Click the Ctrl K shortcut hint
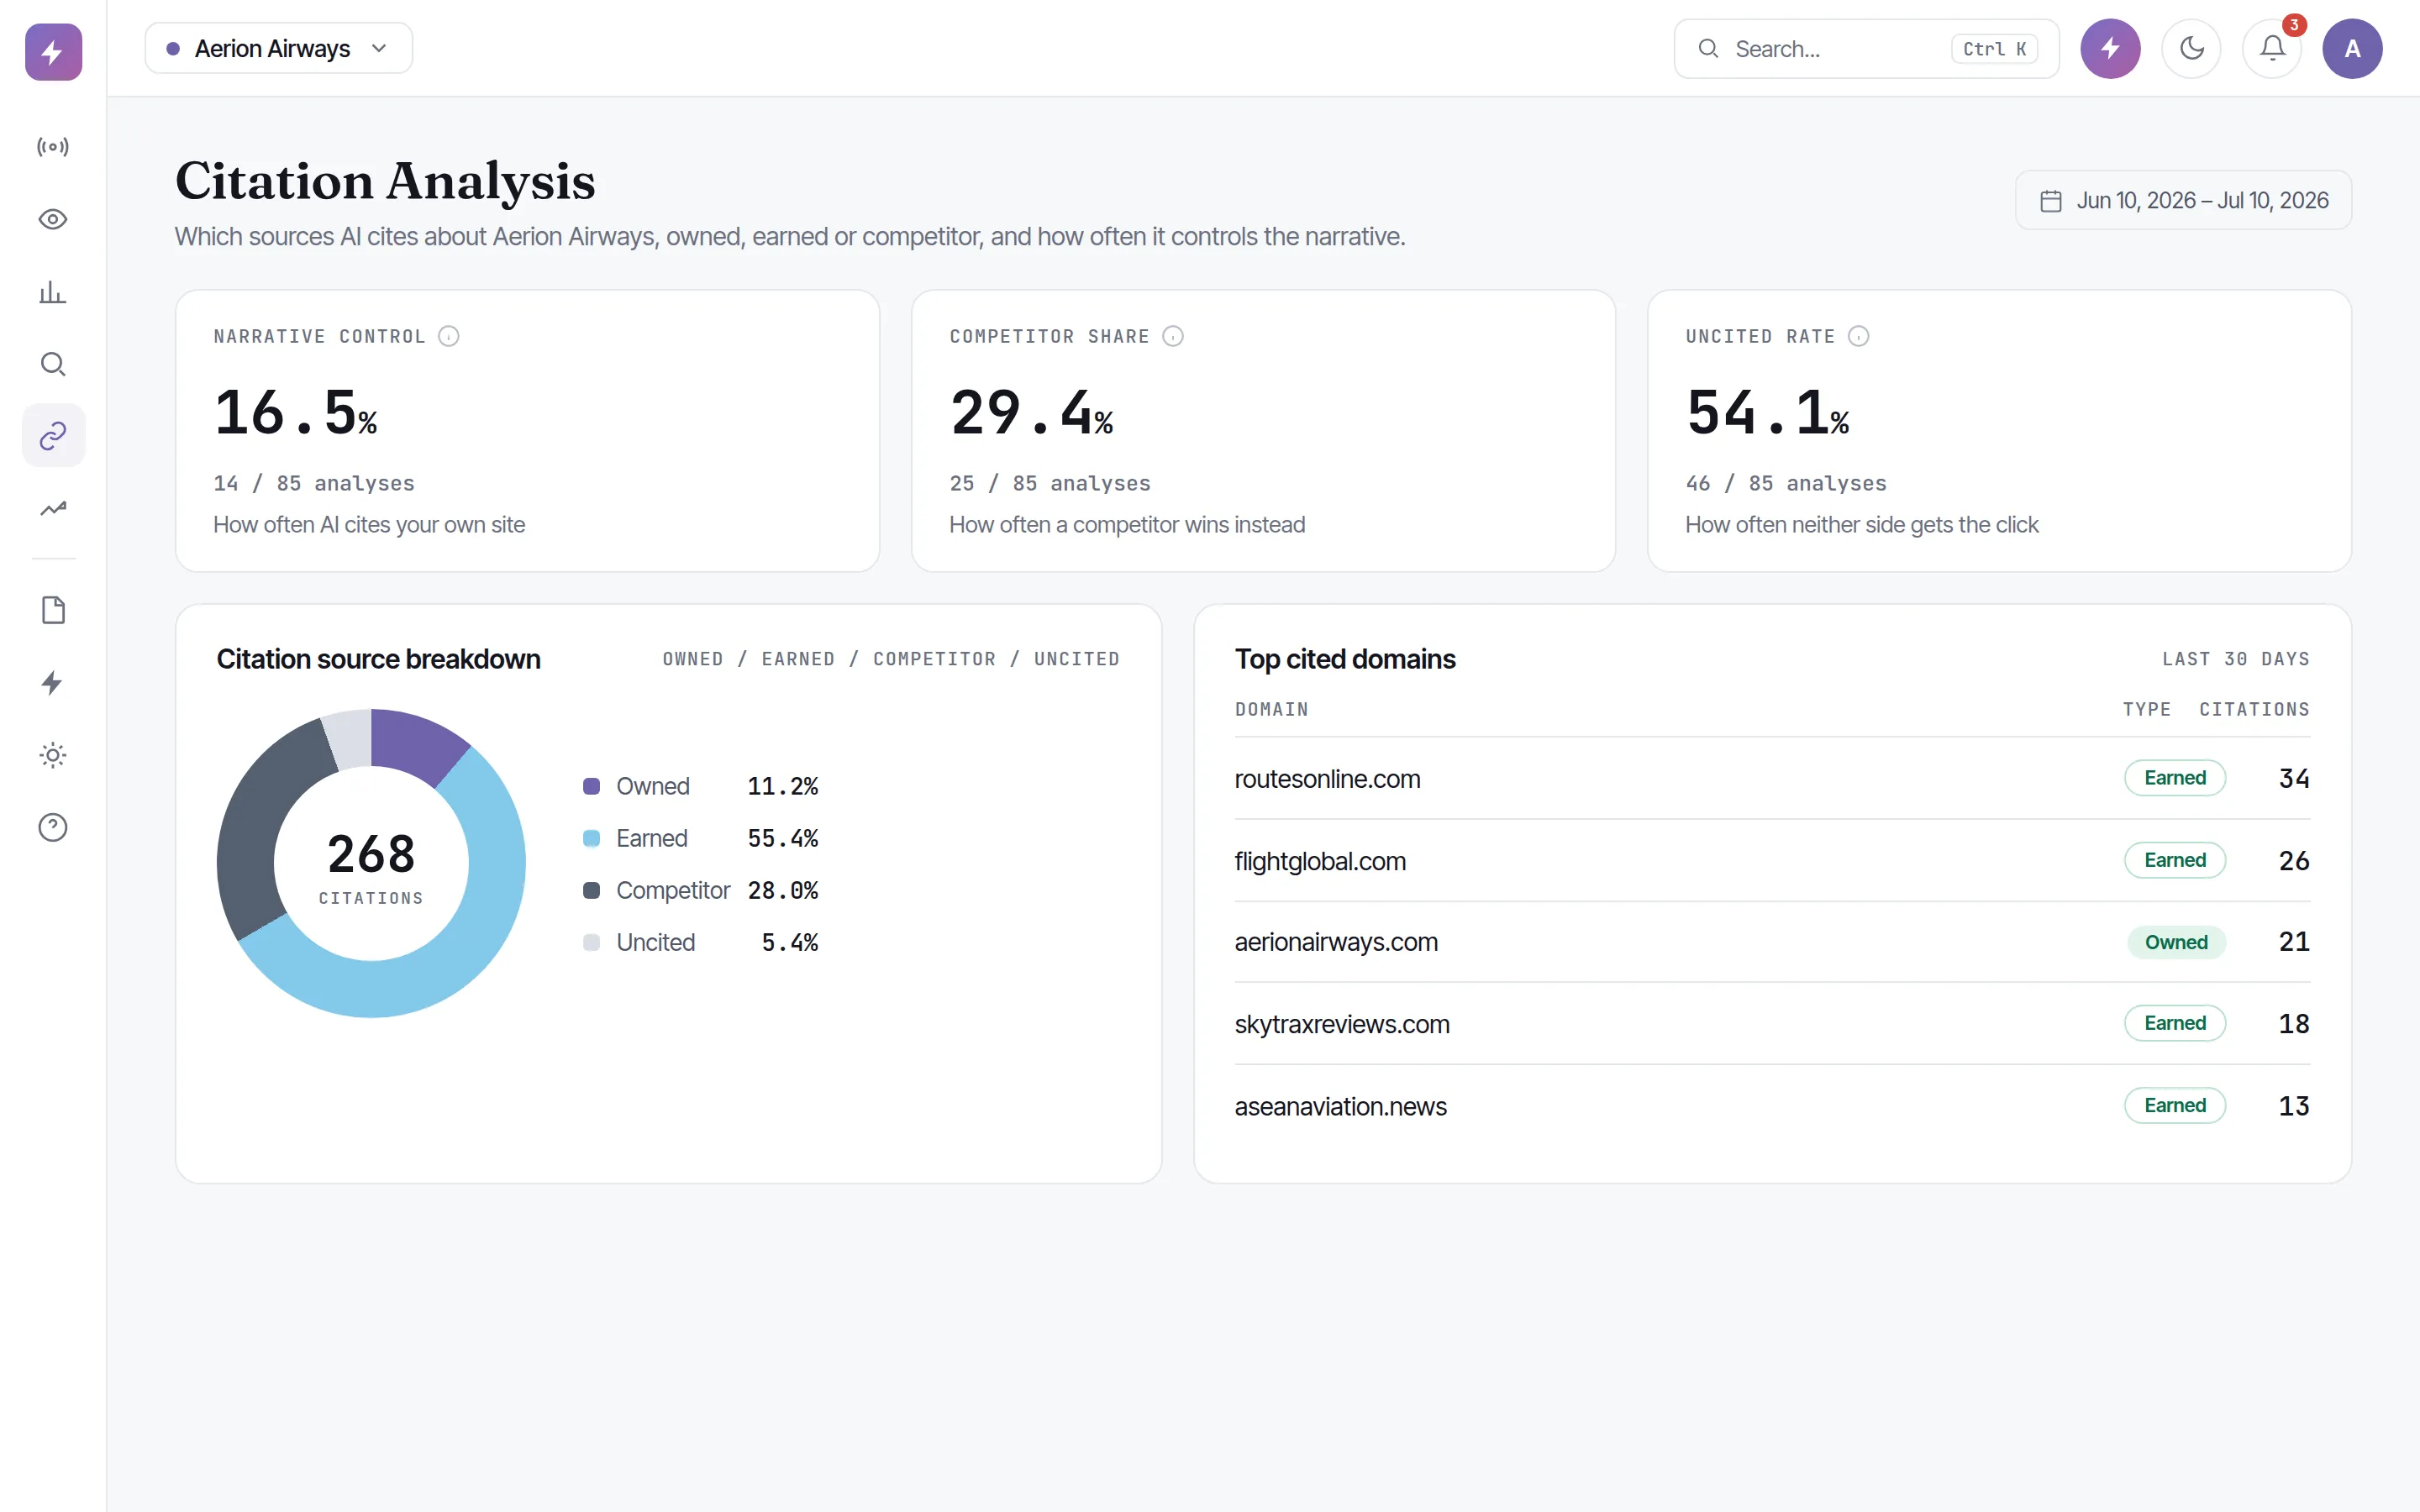2420x1512 pixels. [x=1994, y=49]
